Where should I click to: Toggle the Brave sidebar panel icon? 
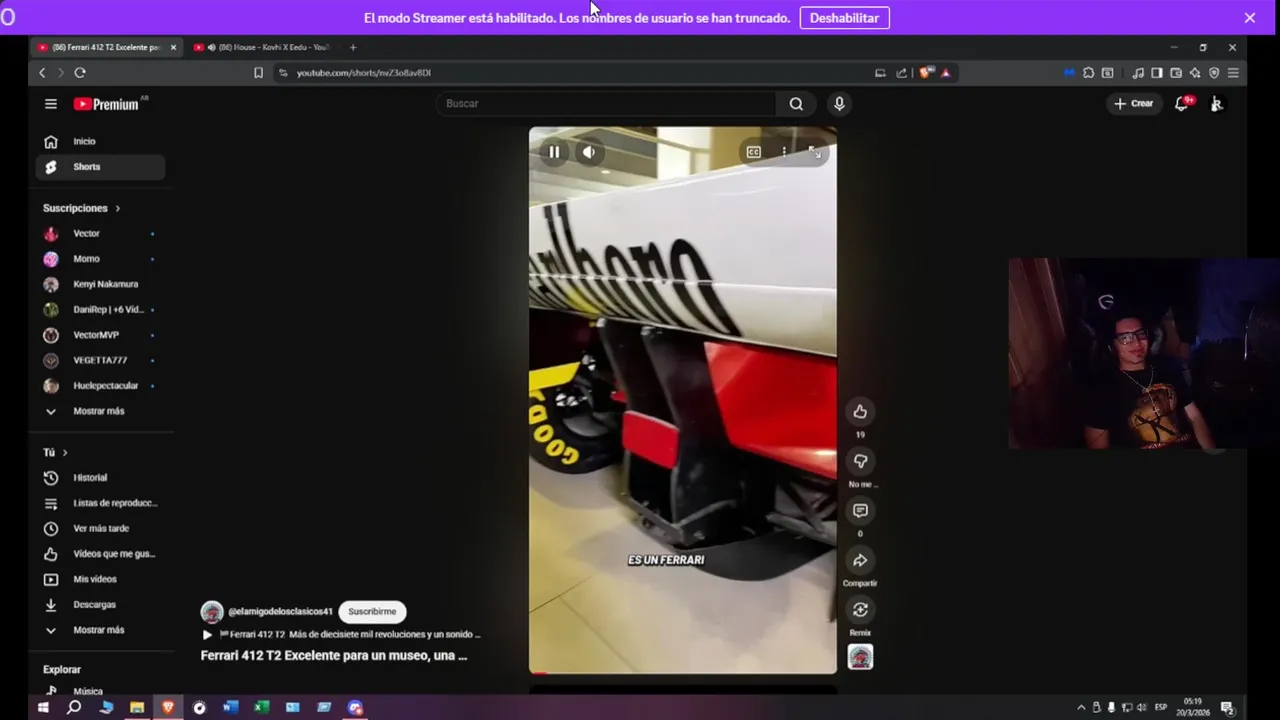coord(1156,73)
